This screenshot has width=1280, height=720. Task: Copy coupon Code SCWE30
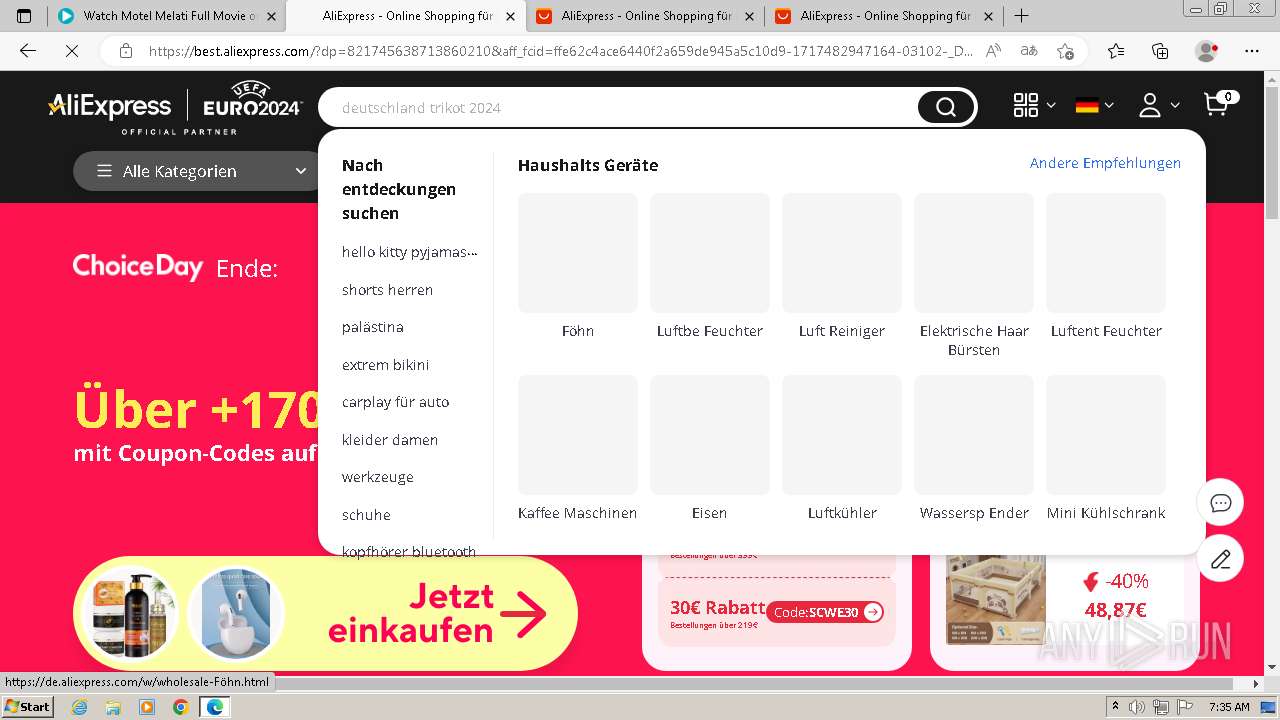(x=826, y=612)
